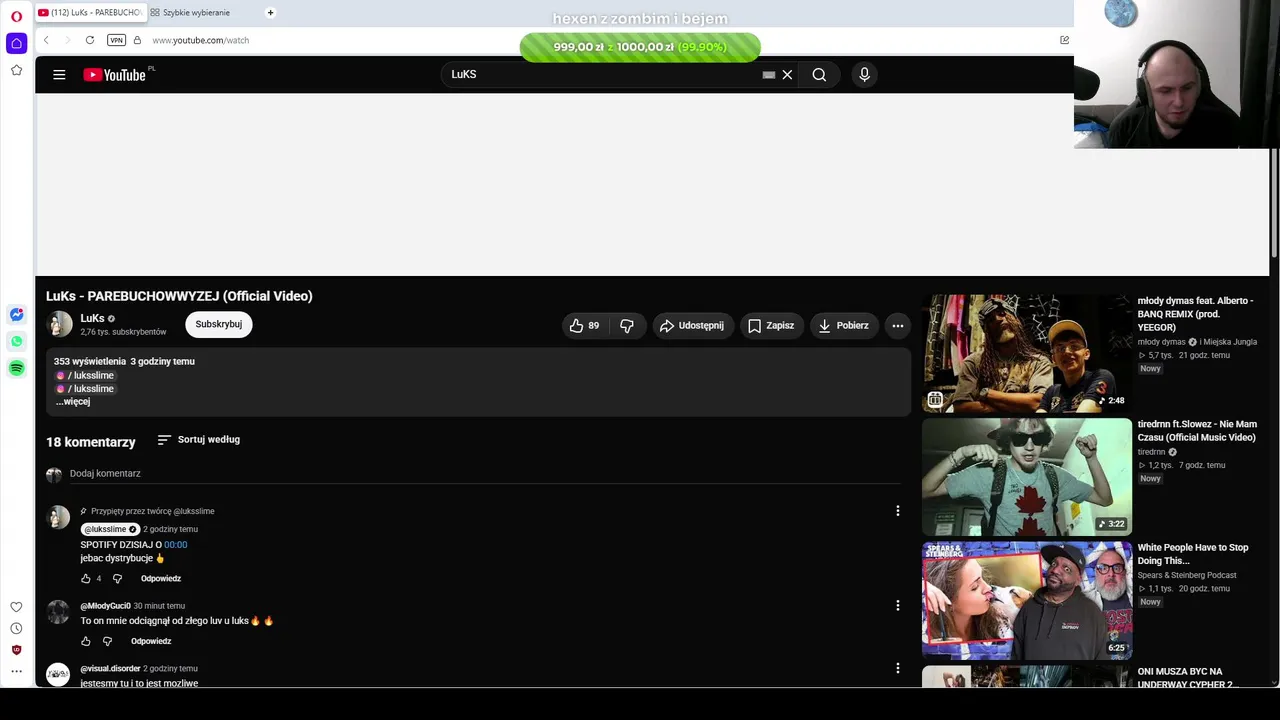Open options menu for @visual.disorder comment
Screen dimensions: 1280x720
pyautogui.click(x=897, y=668)
